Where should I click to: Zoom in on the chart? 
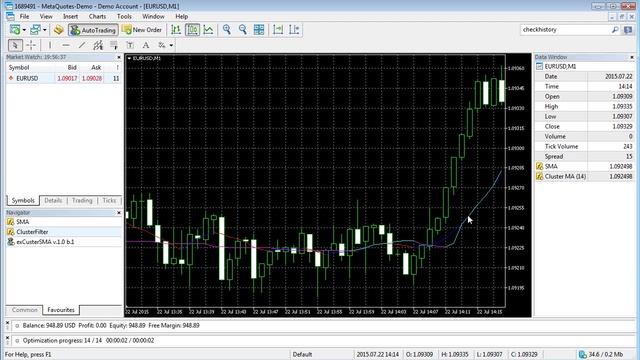click(227, 29)
